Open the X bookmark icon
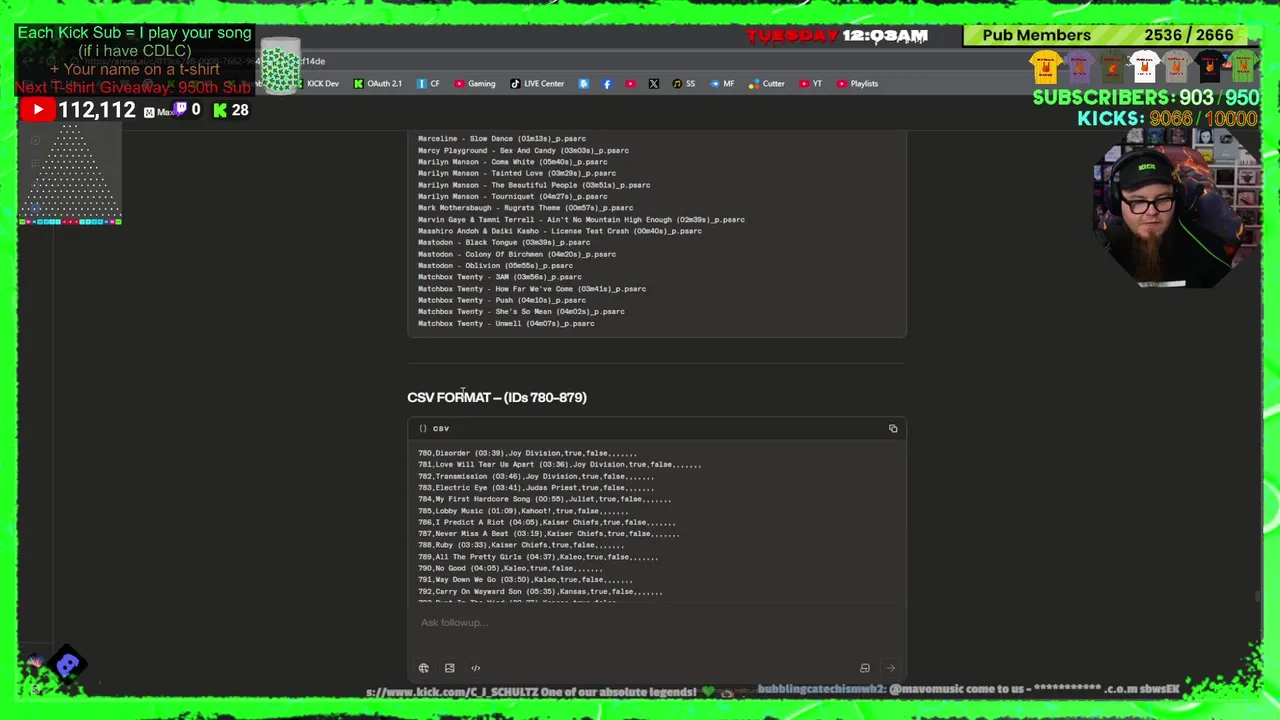This screenshot has height=720, width=1280. click(654, 84)
